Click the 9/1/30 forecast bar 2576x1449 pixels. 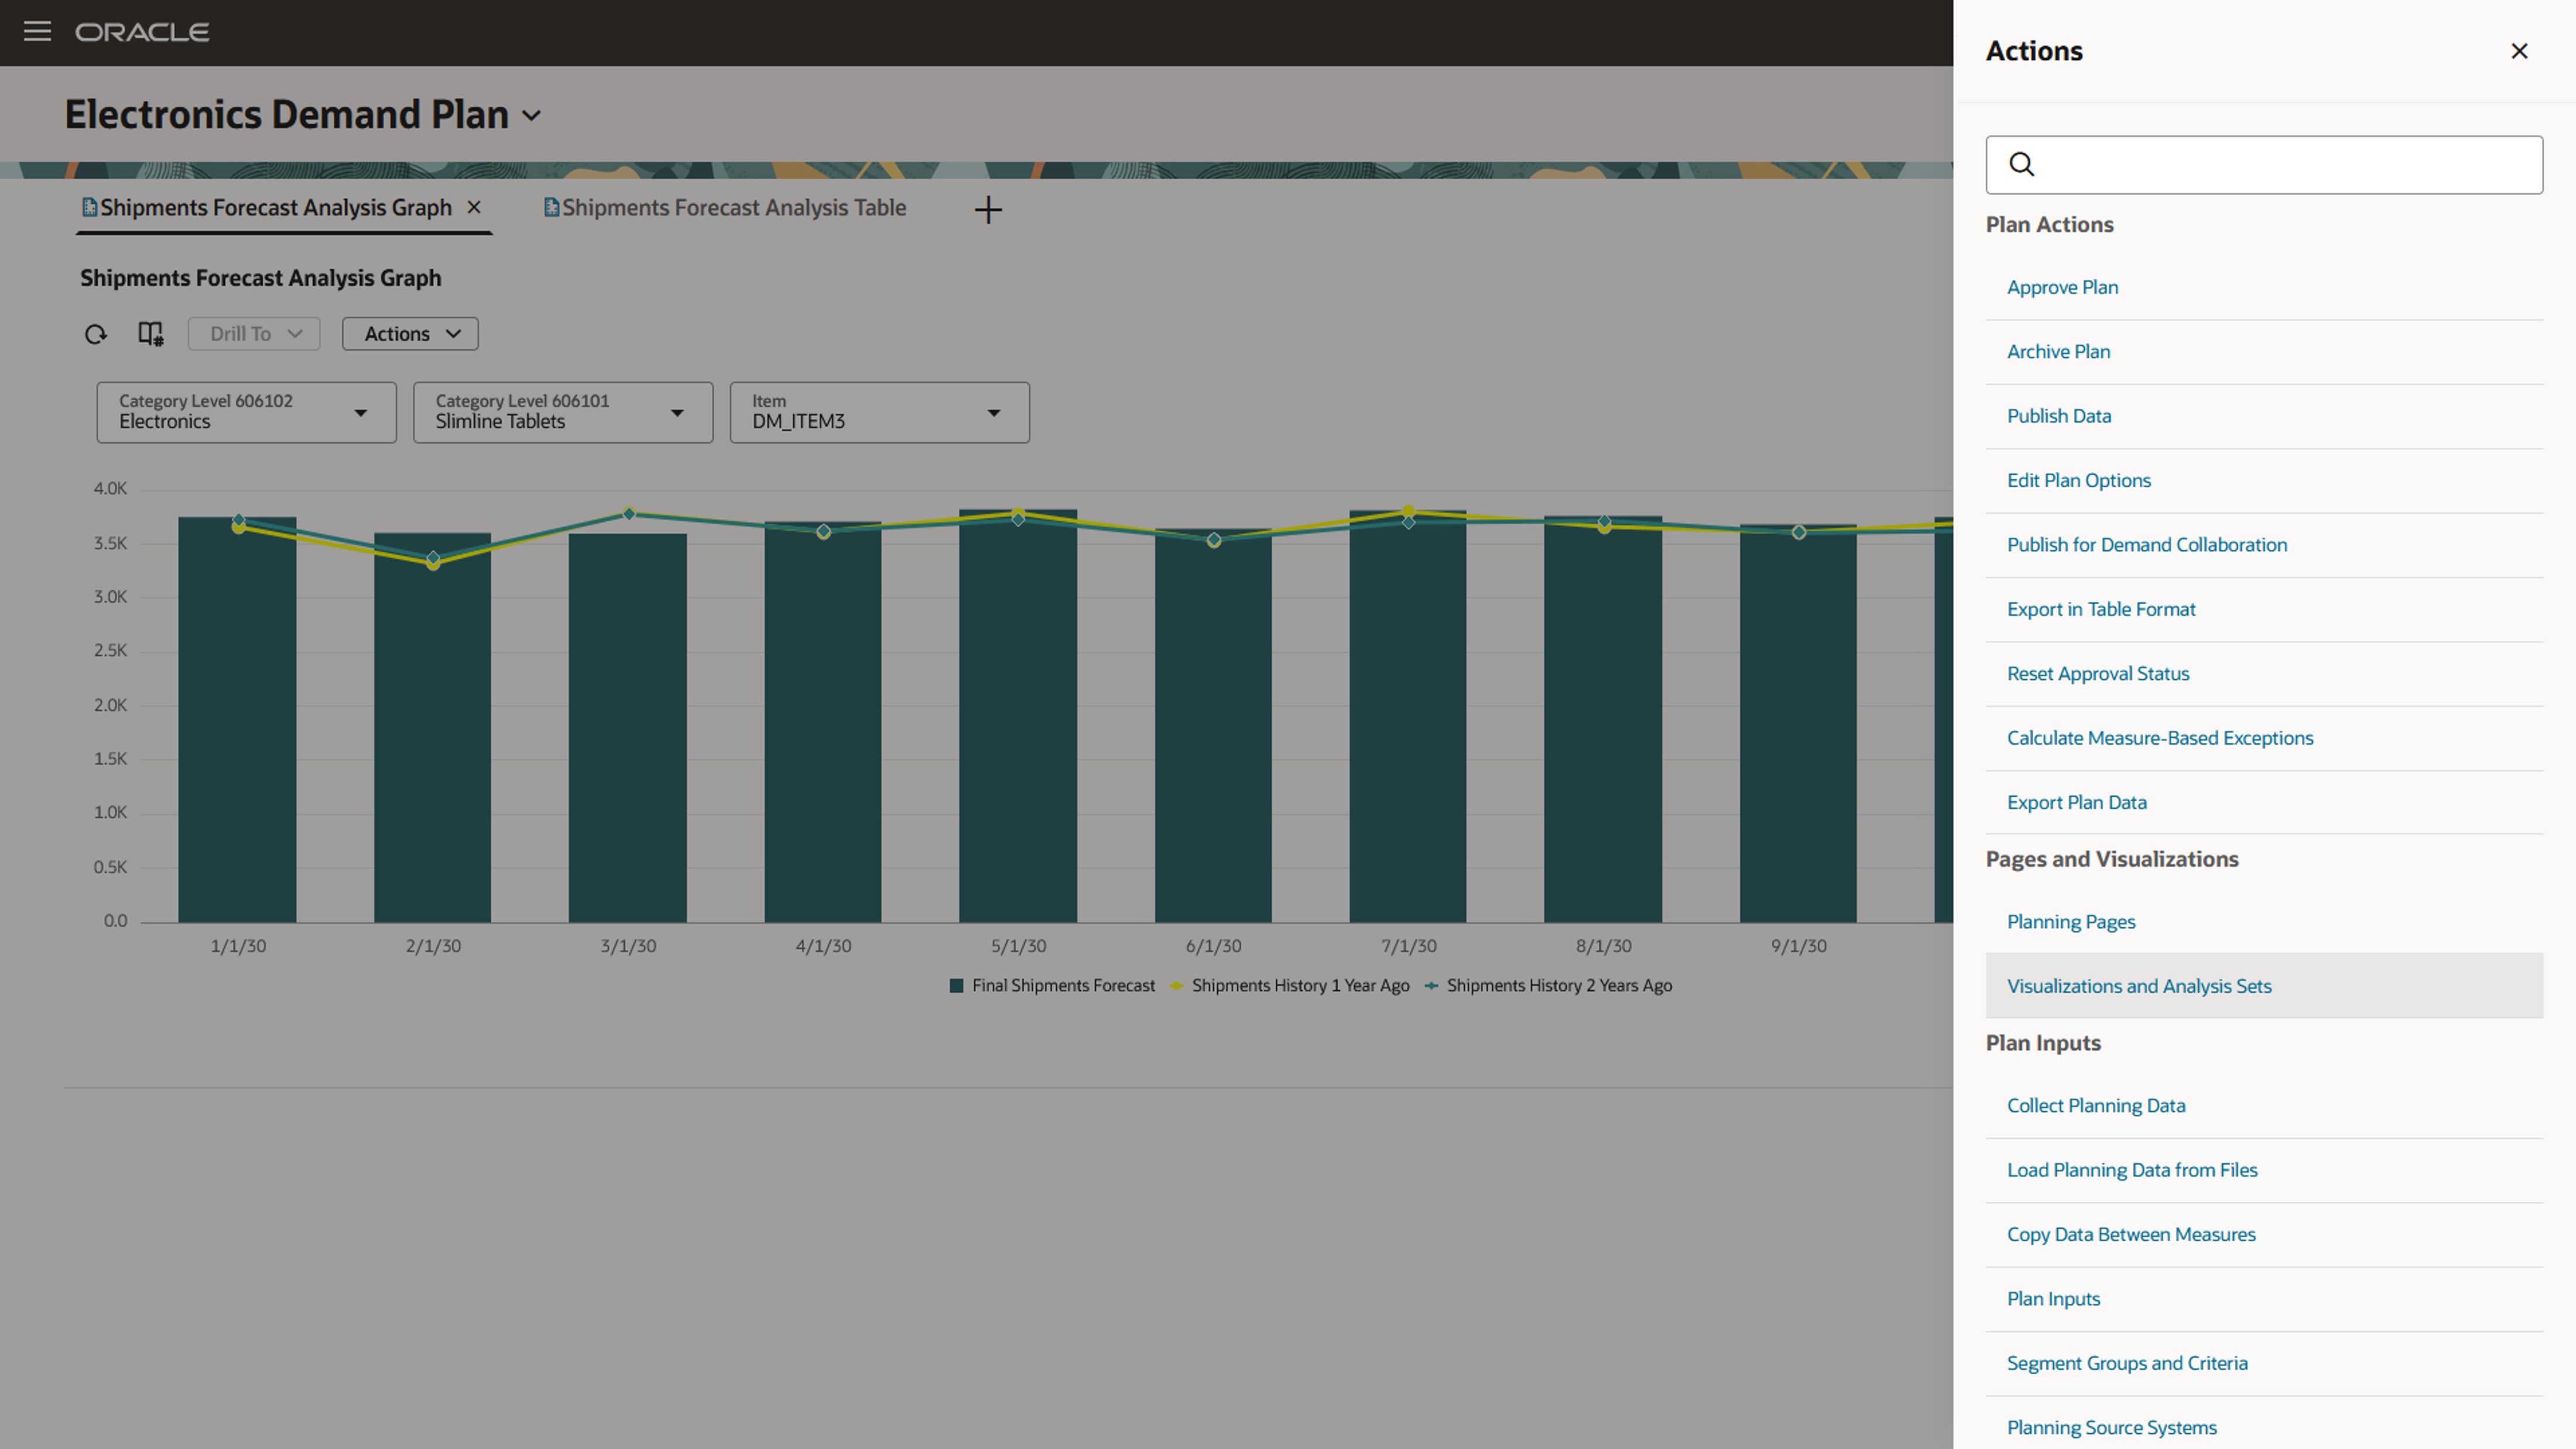pos(1798,723)
